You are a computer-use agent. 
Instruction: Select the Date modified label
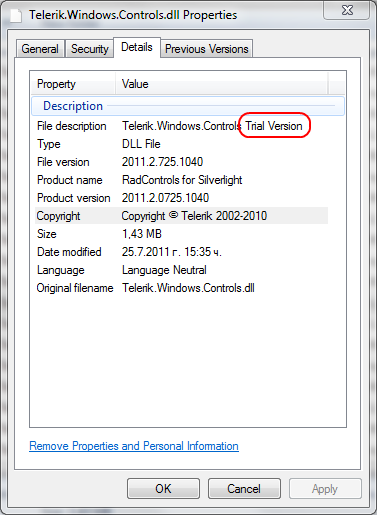tap(69, 252)
